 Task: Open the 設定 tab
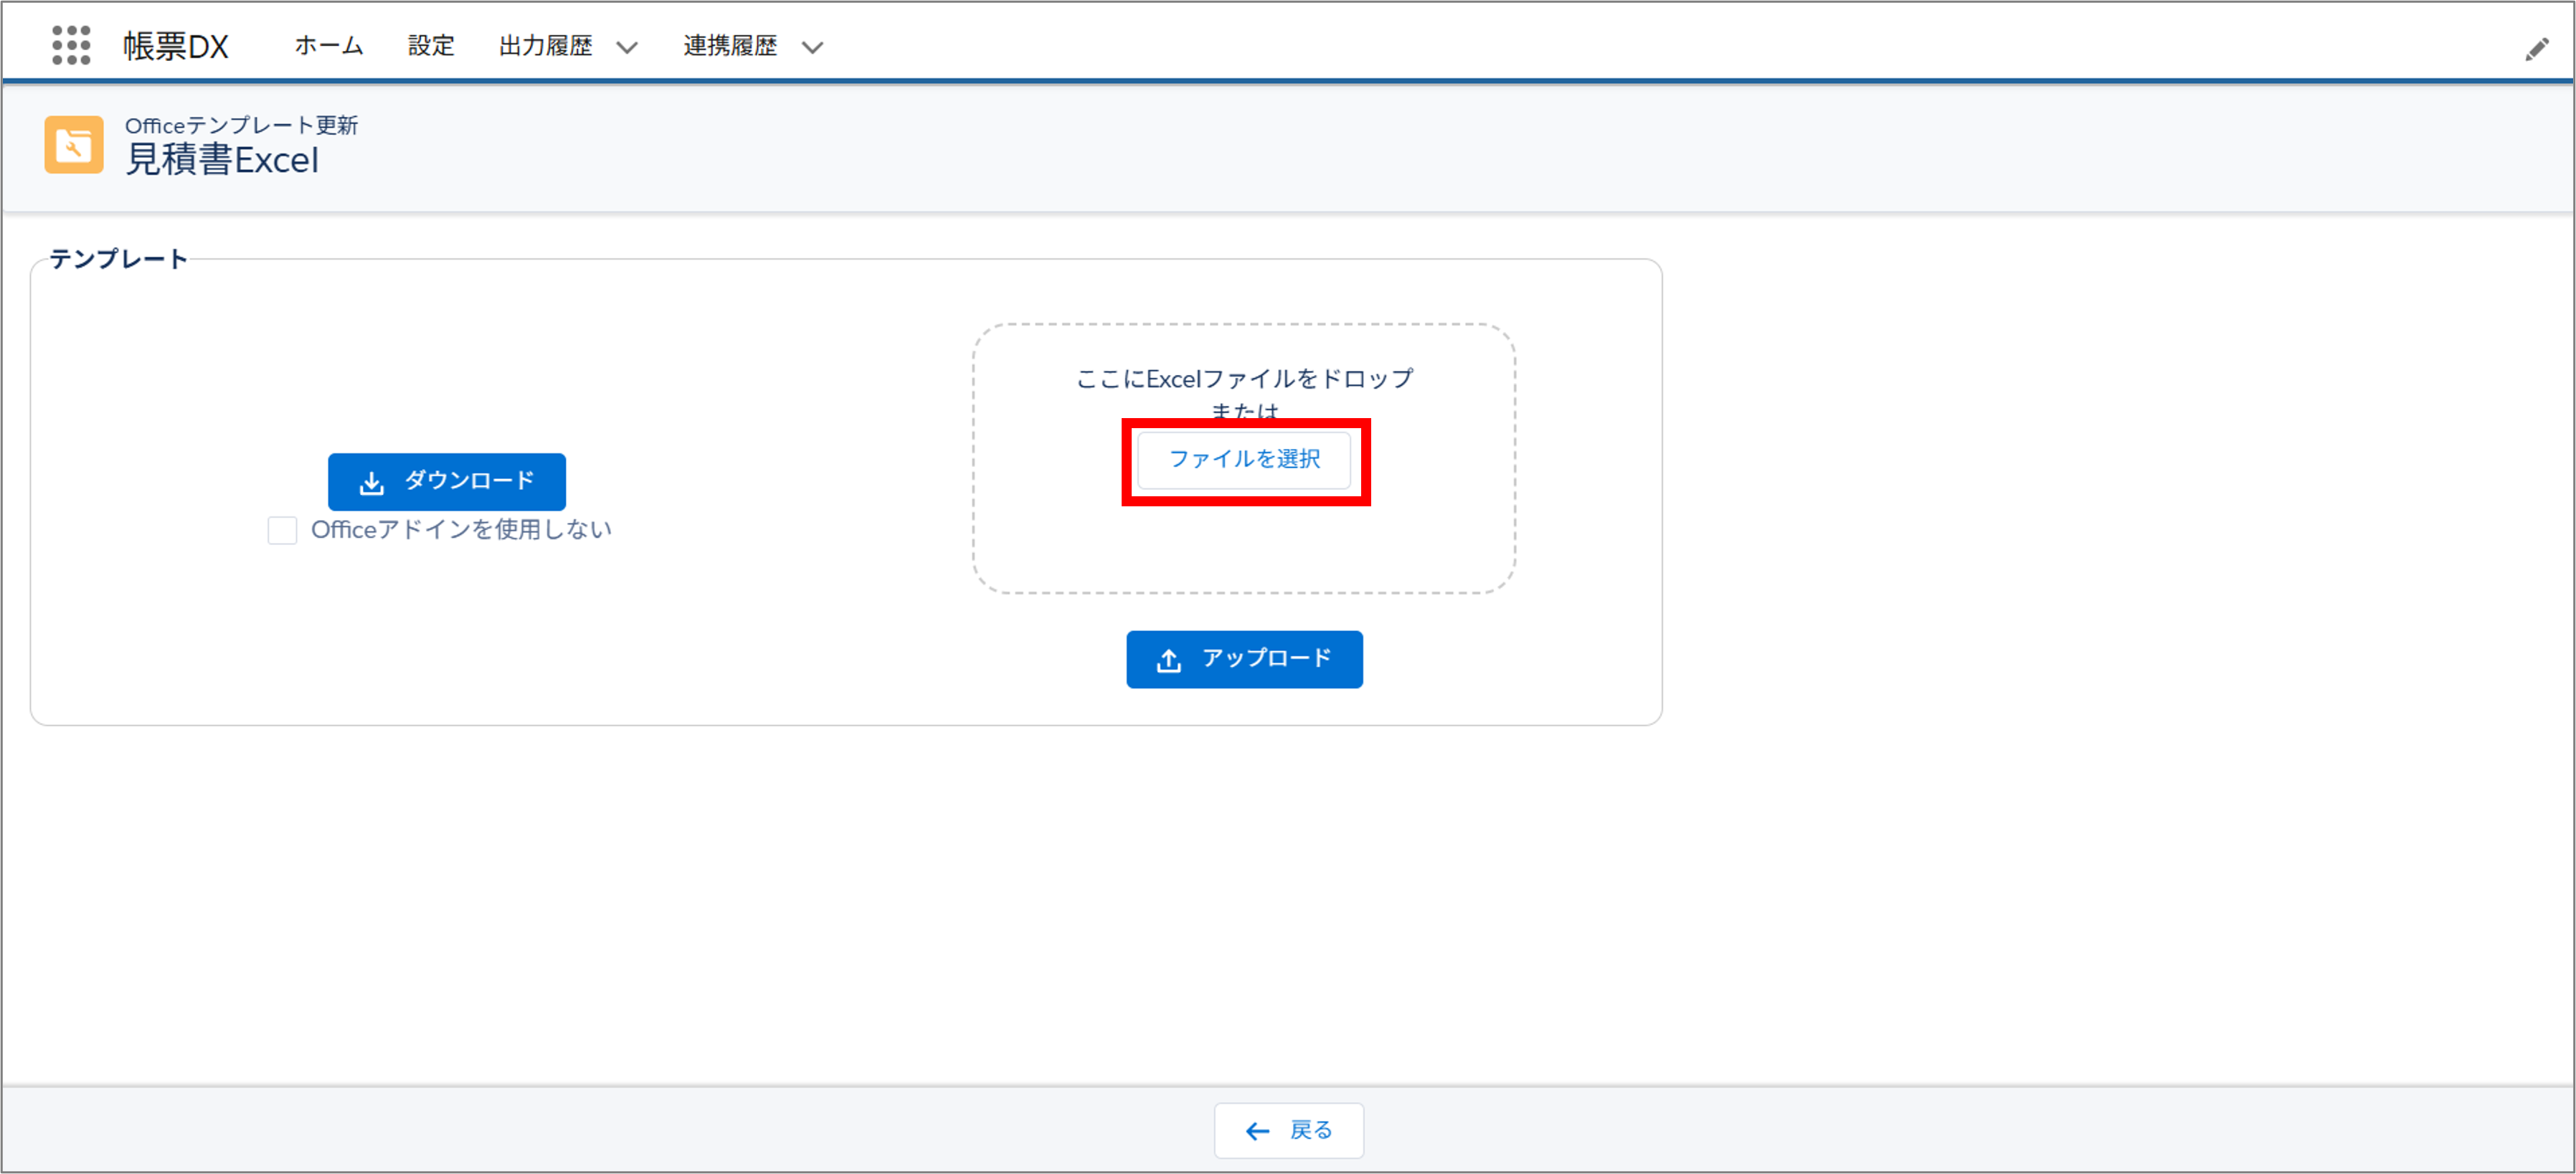431,46
